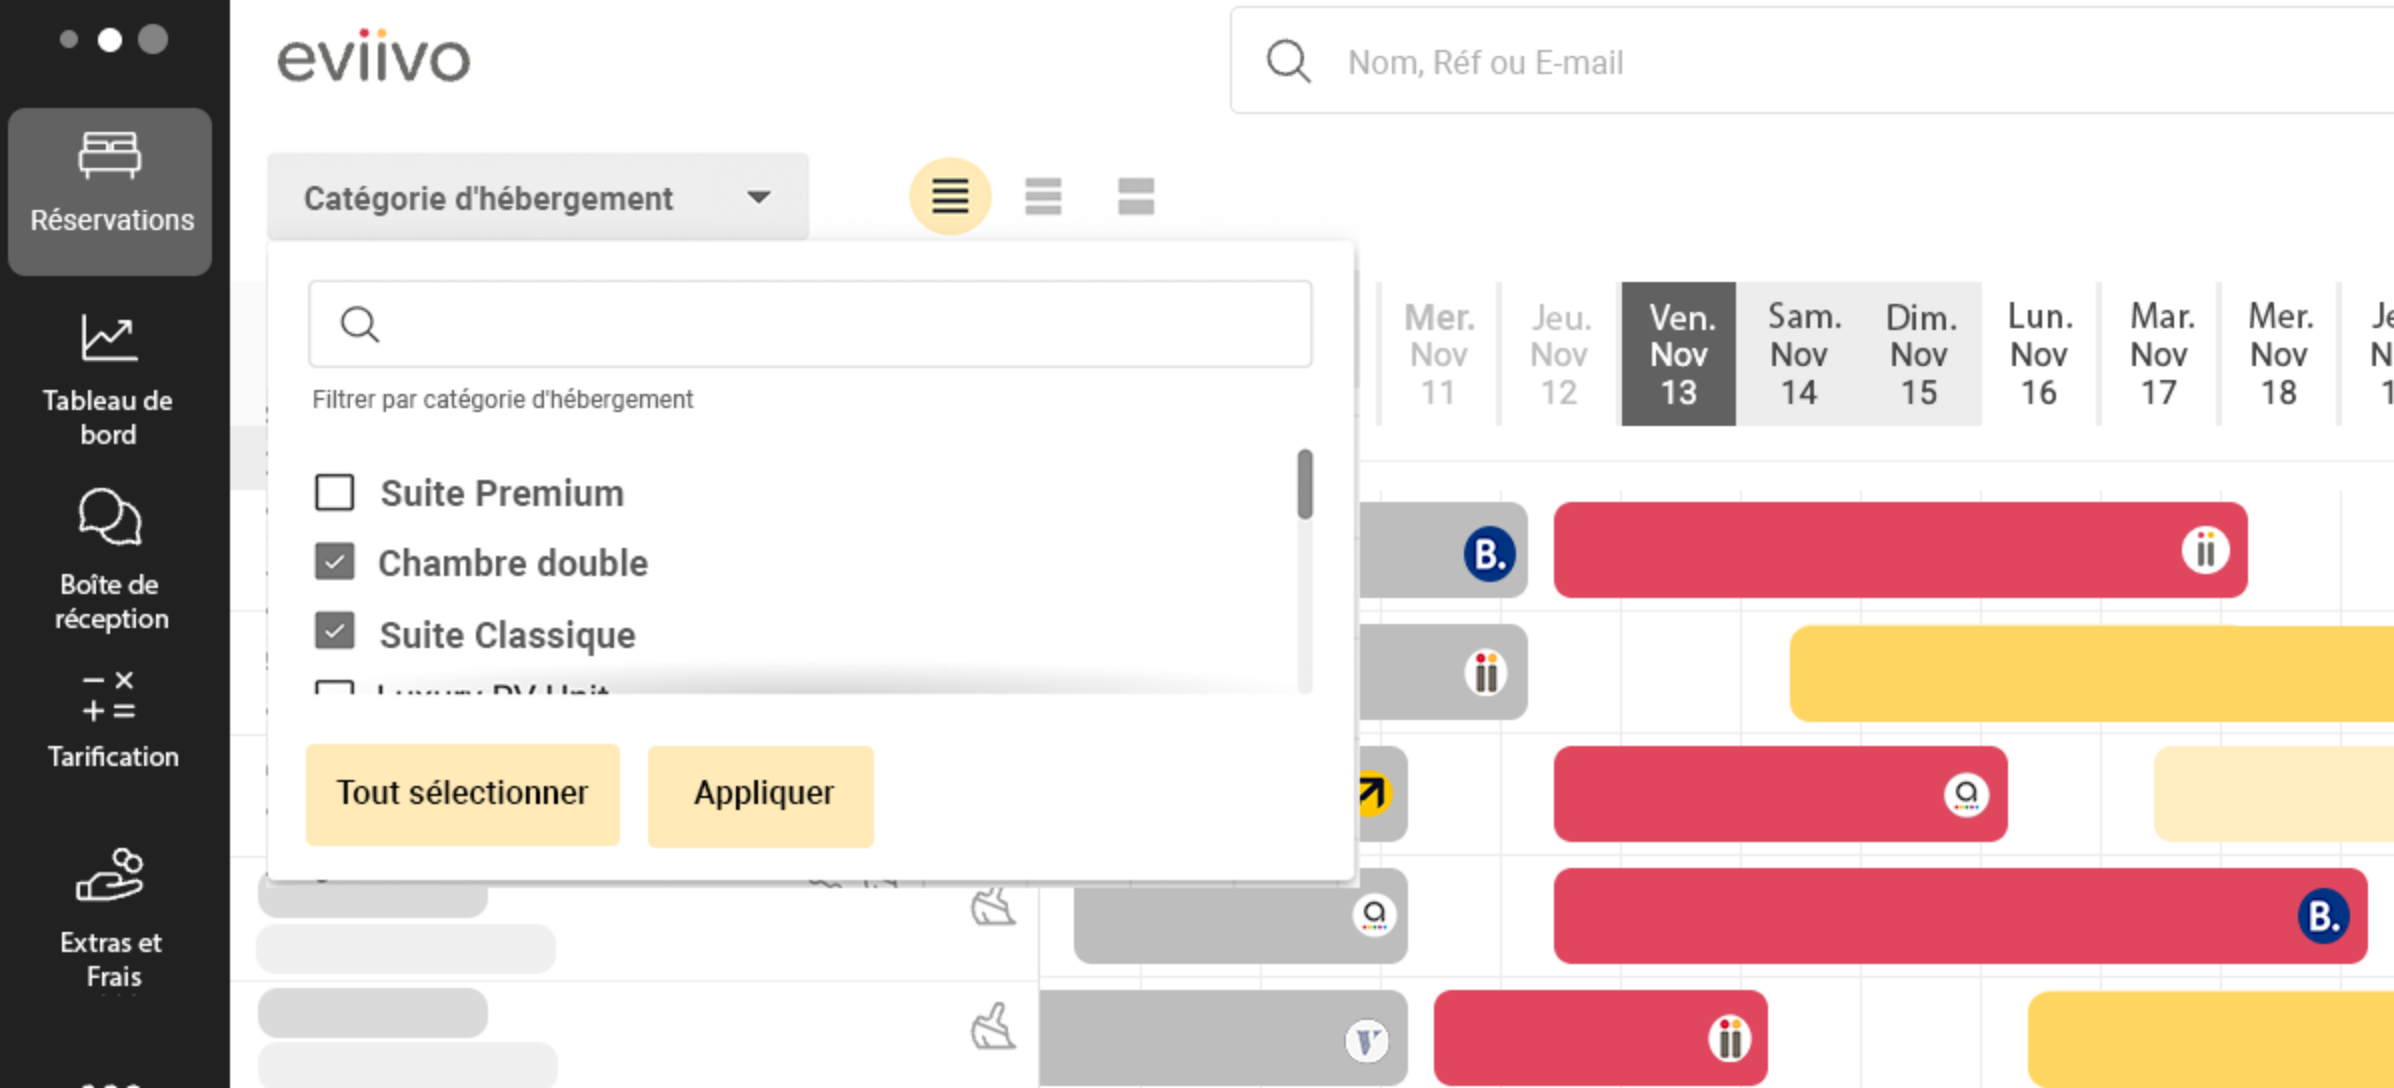This screenshot has height=1088, width=2394.
Task: Open Boîte de réception chat icon
Action: (109, 517)
